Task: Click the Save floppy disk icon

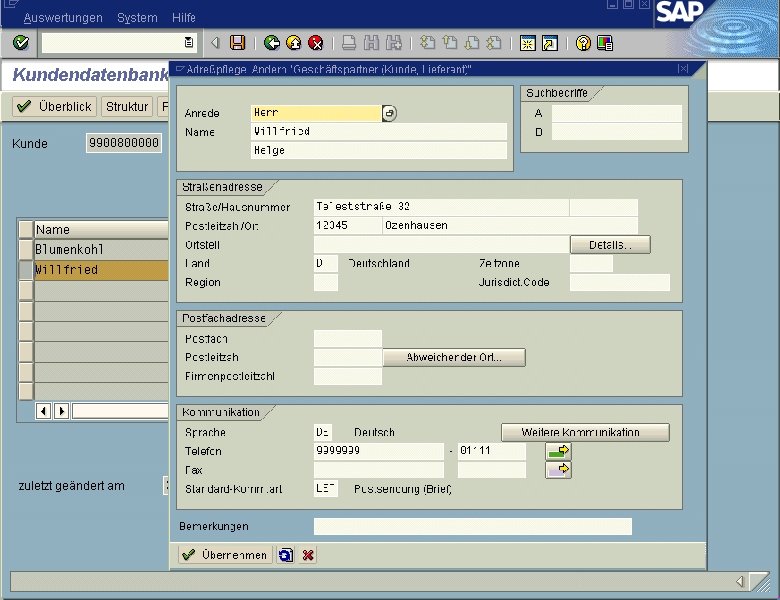Action: coord(238,43)
